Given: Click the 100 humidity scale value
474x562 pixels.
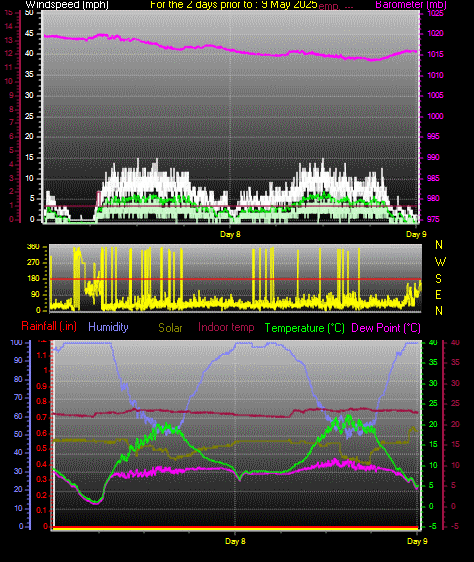Looking at the screenshot, I should [16, 342].
